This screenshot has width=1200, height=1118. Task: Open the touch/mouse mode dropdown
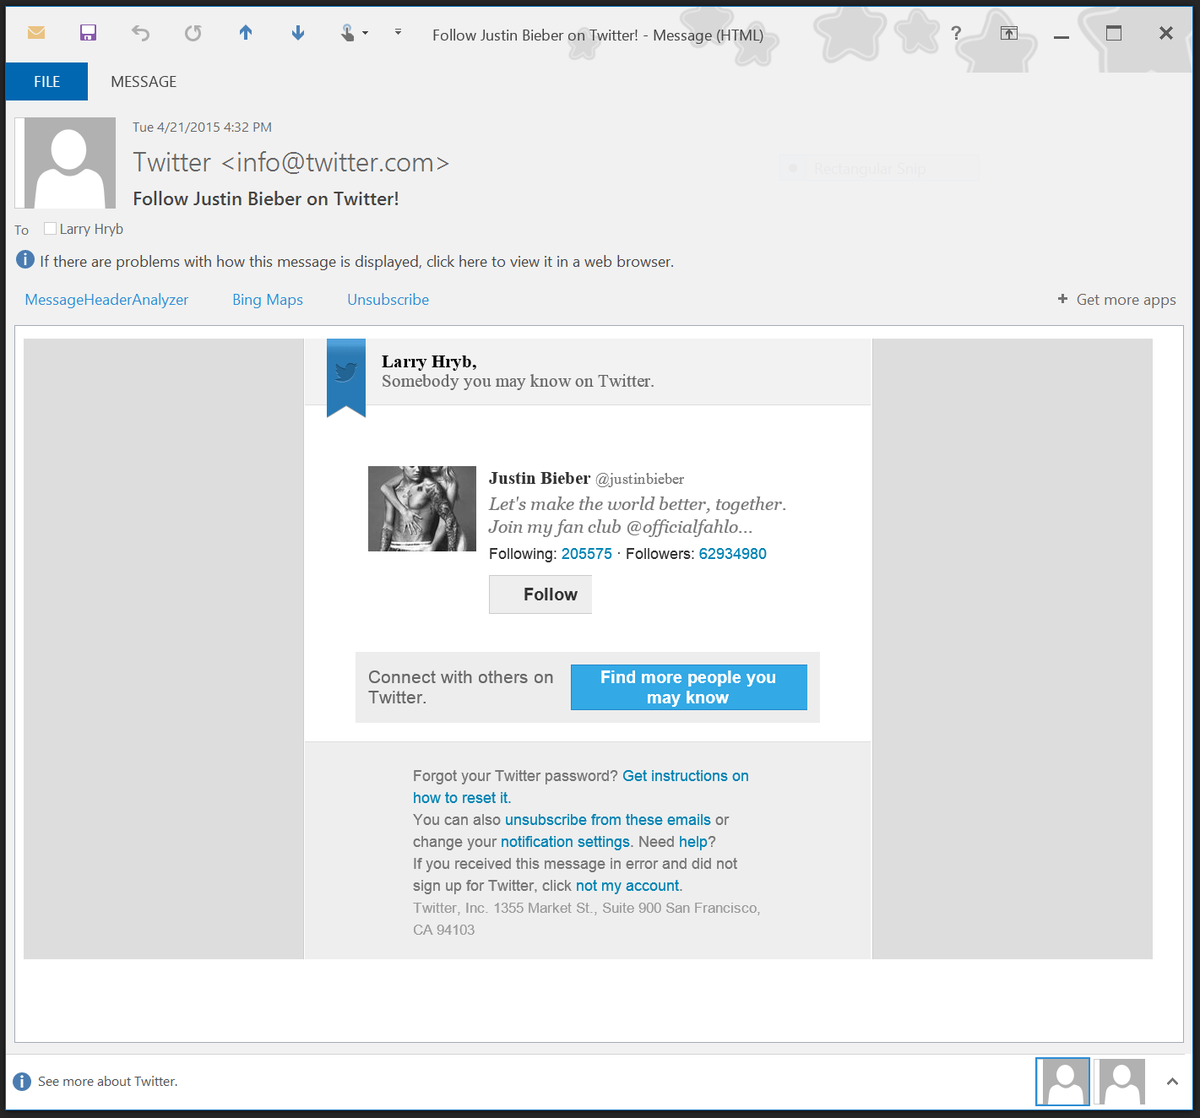pyautogui.click(x=354, y=33)
